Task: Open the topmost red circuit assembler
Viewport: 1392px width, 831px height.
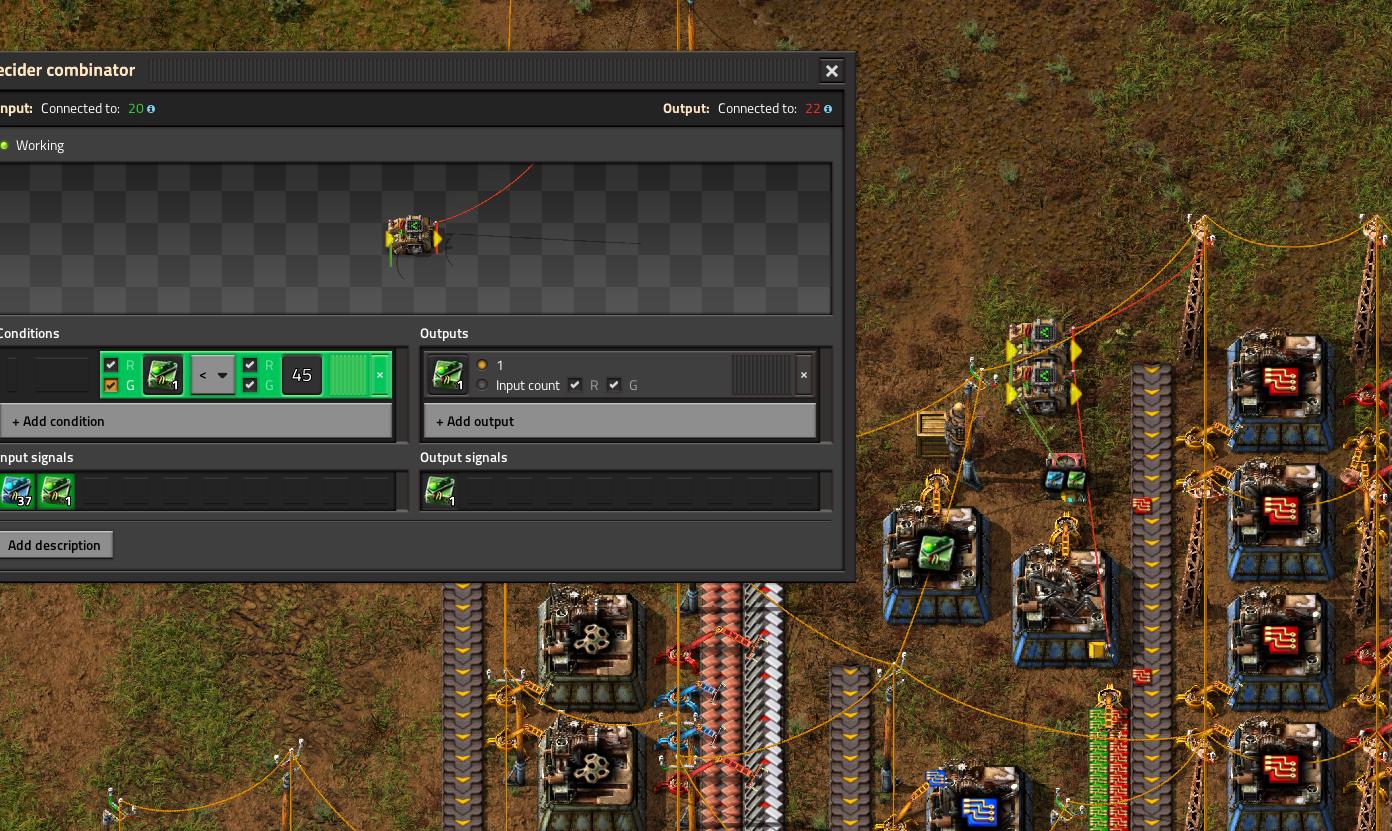Action: pyautogui.click(x=1280, y=392)
